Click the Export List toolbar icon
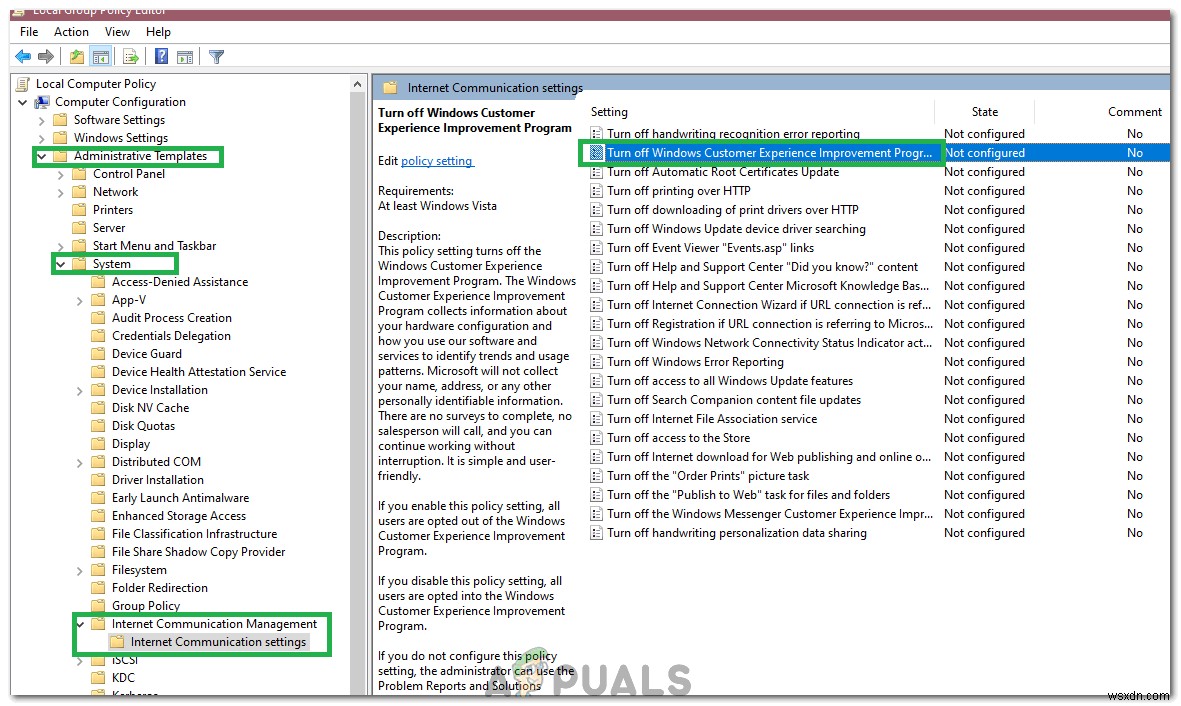Image resolution: width=1181 pixels, height=706 pixels. pos(131,57)
